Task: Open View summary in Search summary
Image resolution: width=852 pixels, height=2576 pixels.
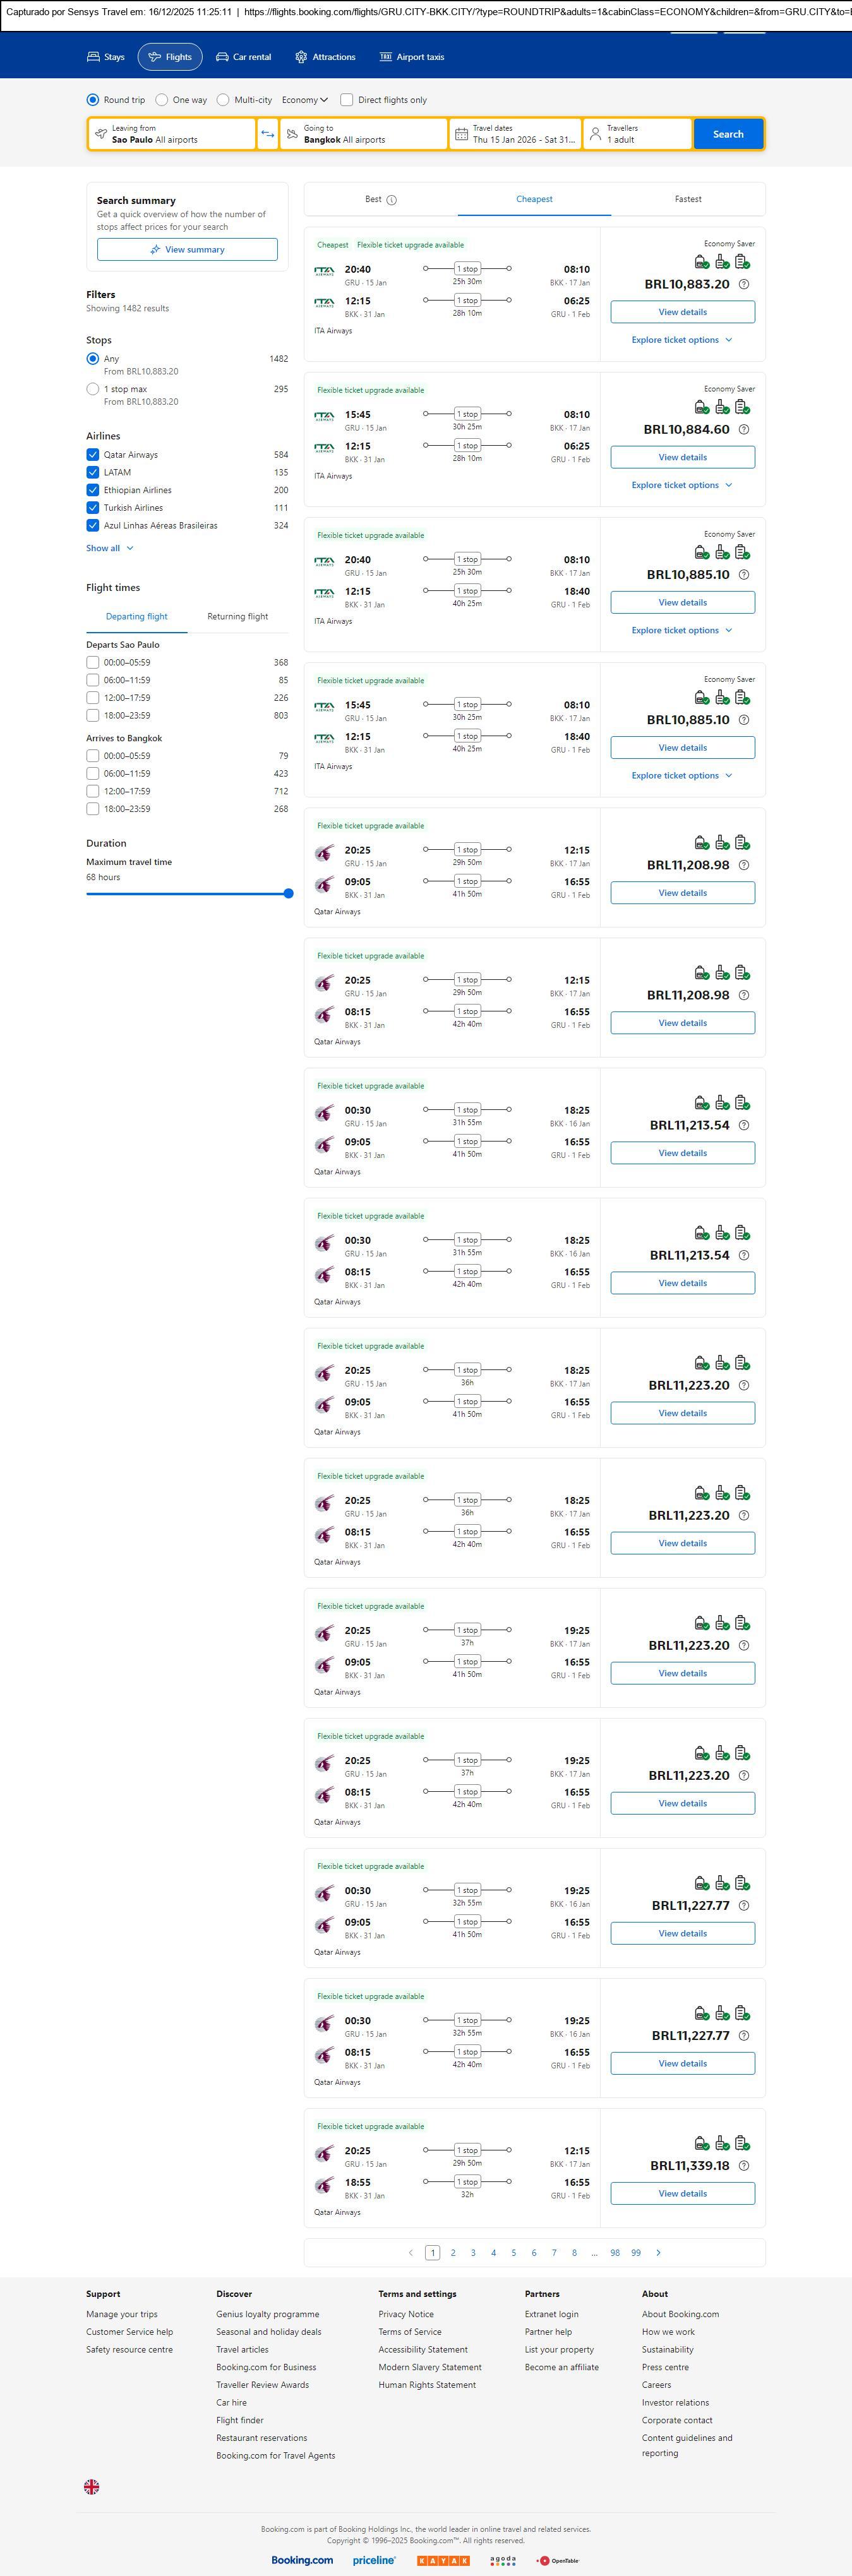Action: pos(187,250)
